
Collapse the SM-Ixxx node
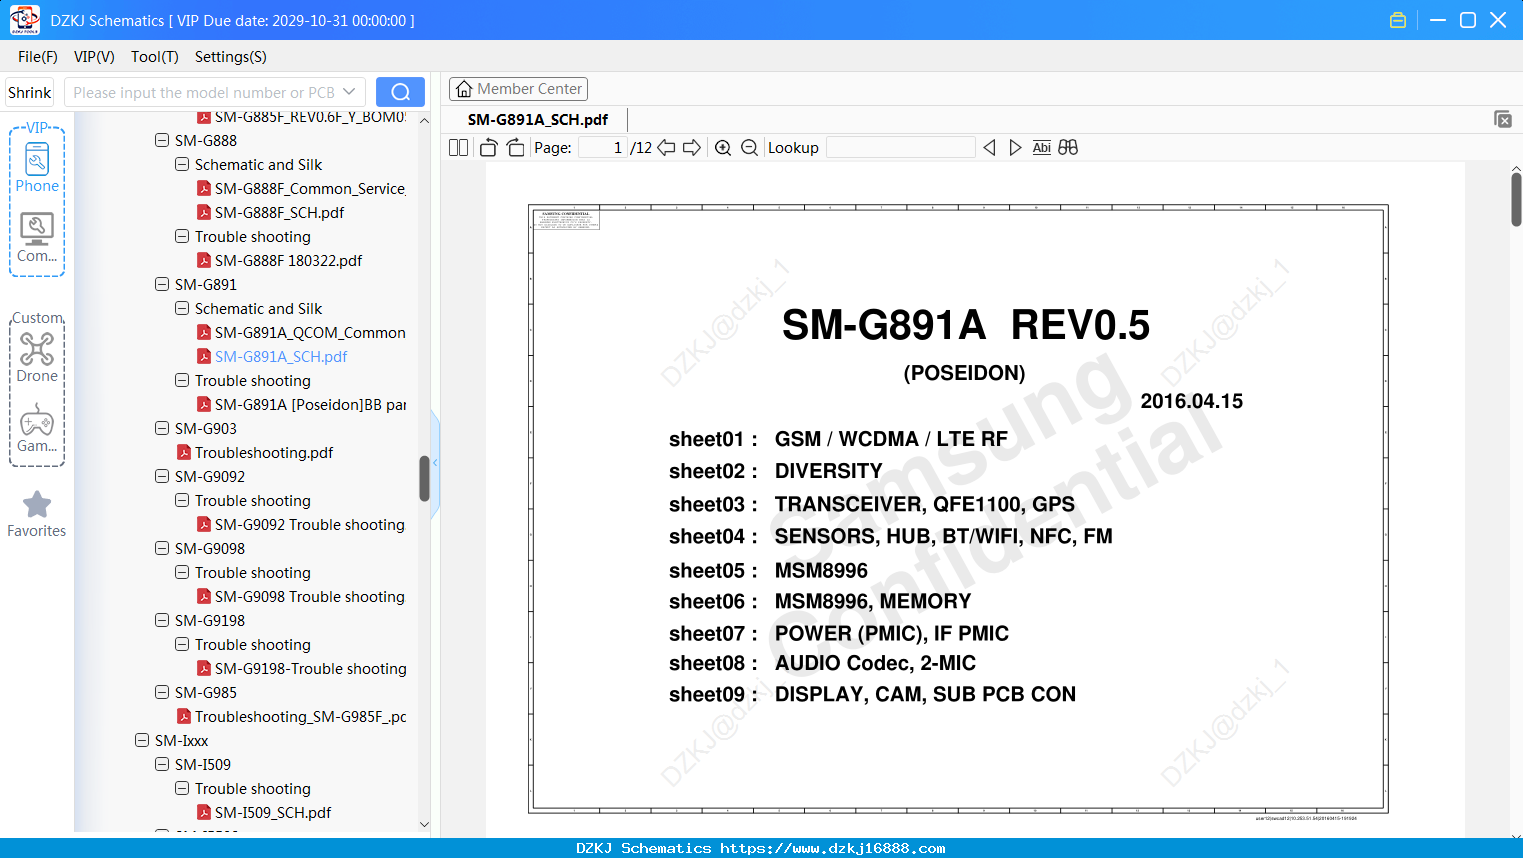click(x=142, y=740)
